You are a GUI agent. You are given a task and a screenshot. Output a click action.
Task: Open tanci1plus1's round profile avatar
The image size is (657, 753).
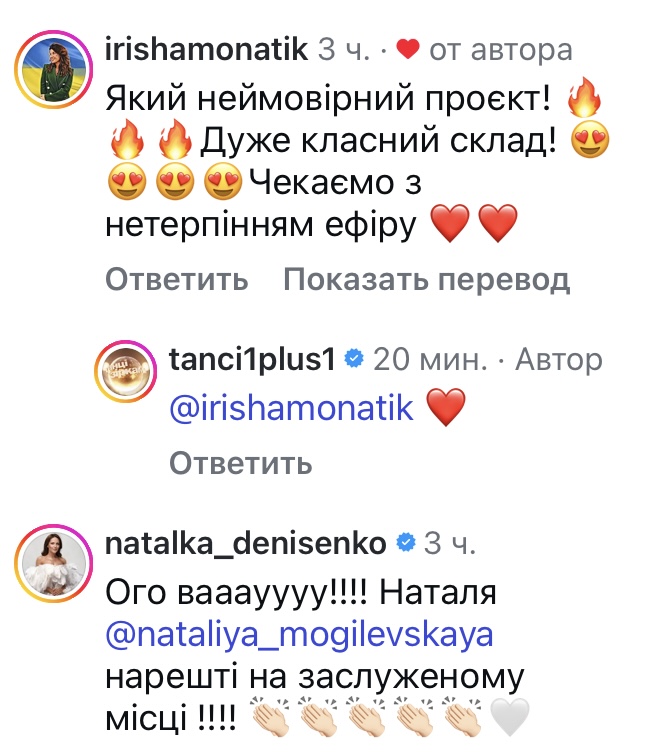coord(125,374)
